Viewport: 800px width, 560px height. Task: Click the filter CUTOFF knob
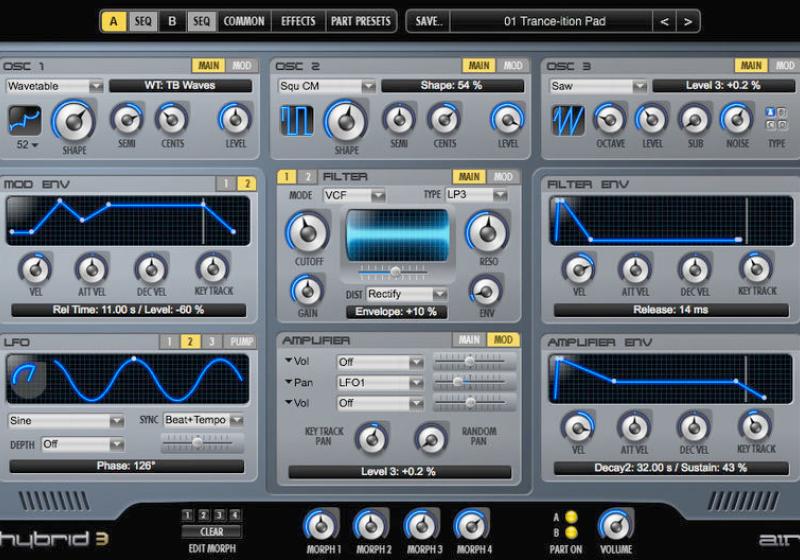click(x=308, y=233)
